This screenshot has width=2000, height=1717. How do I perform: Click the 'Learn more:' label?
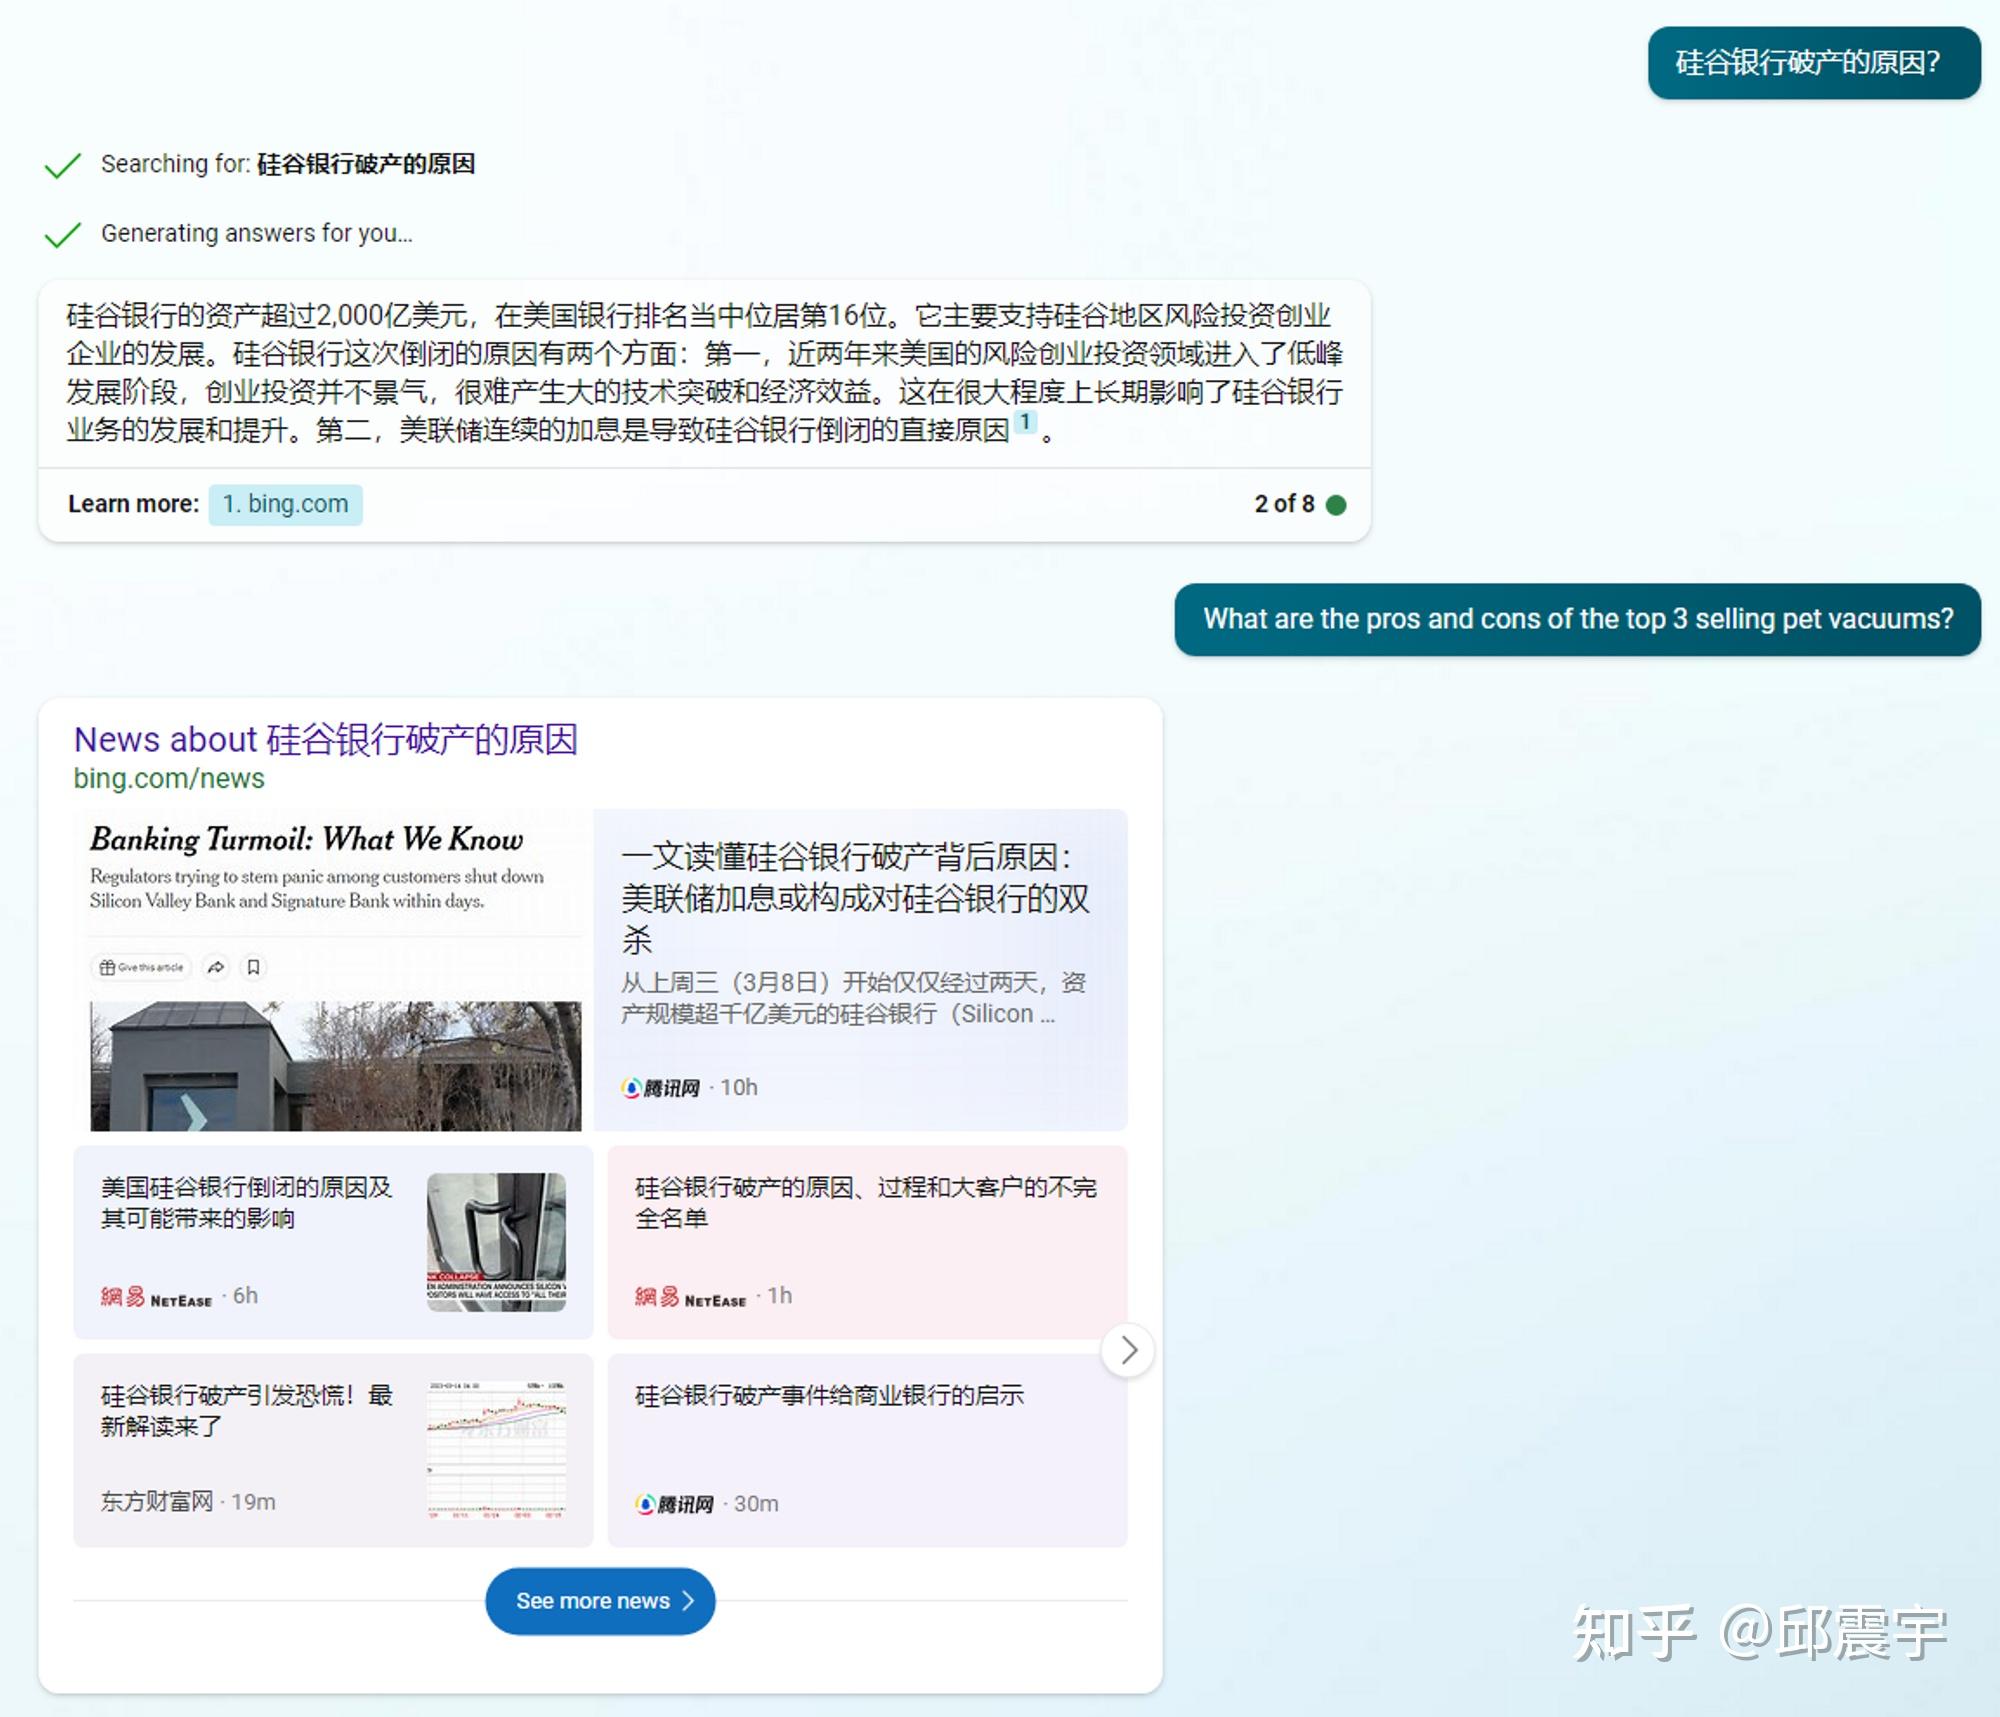coord(134,504)
